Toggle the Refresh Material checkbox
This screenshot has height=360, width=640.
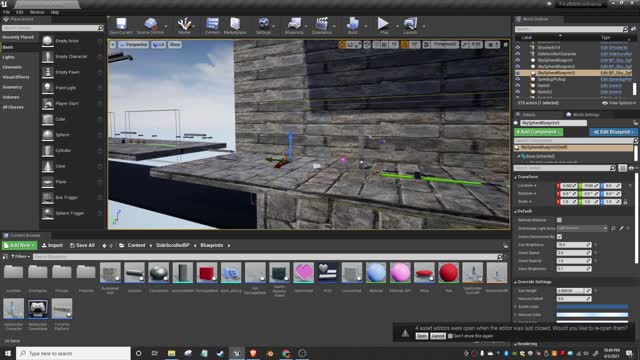[x=559, y=220]
